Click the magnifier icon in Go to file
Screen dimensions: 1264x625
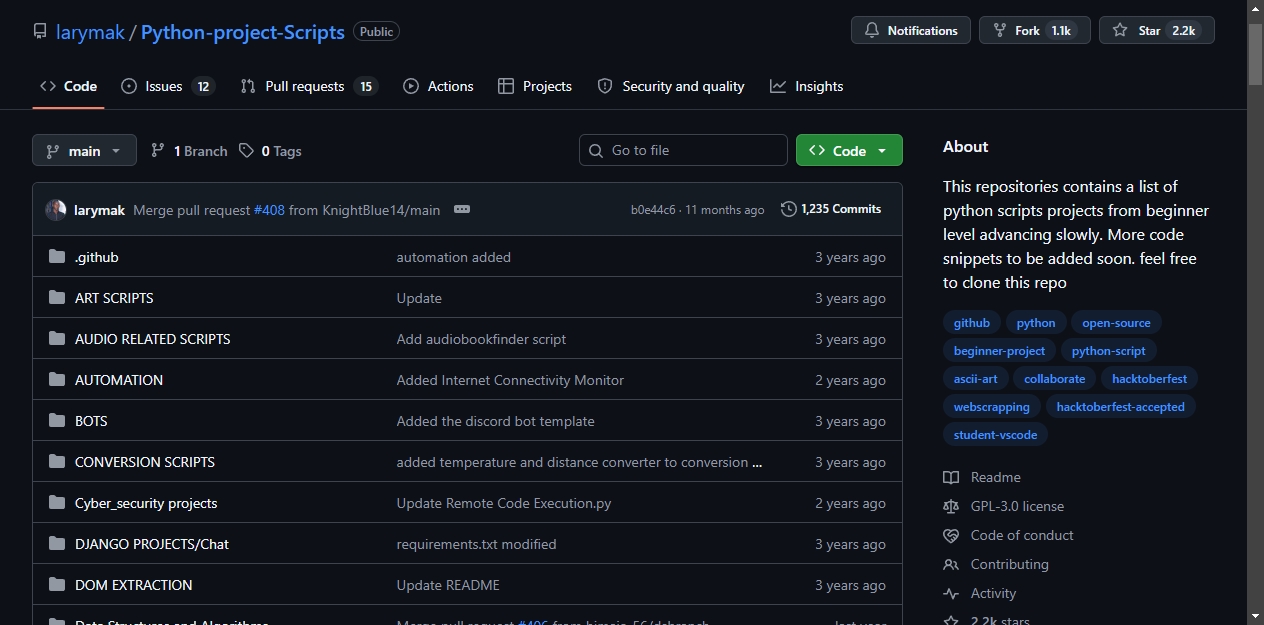pos(597,150)
